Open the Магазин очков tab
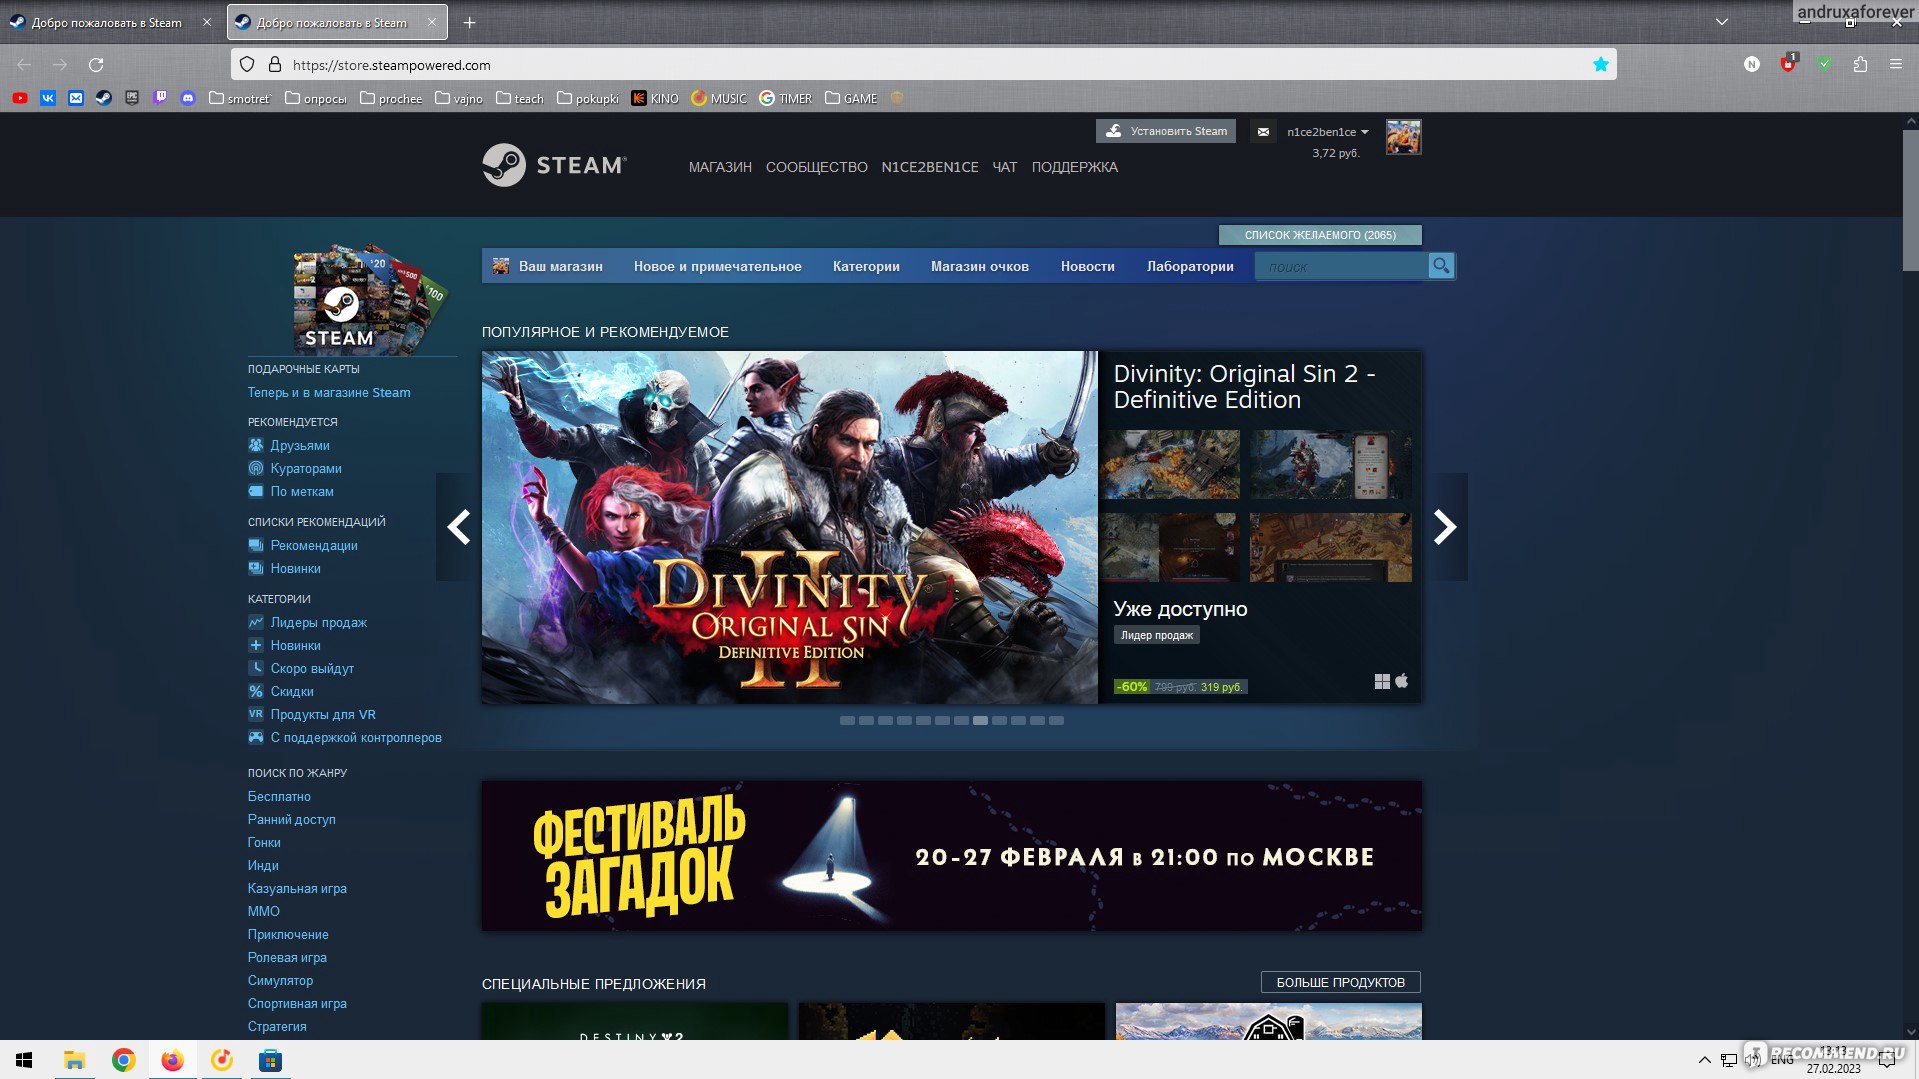This screenshot has width=1919, height=1079. click(980, 266)
